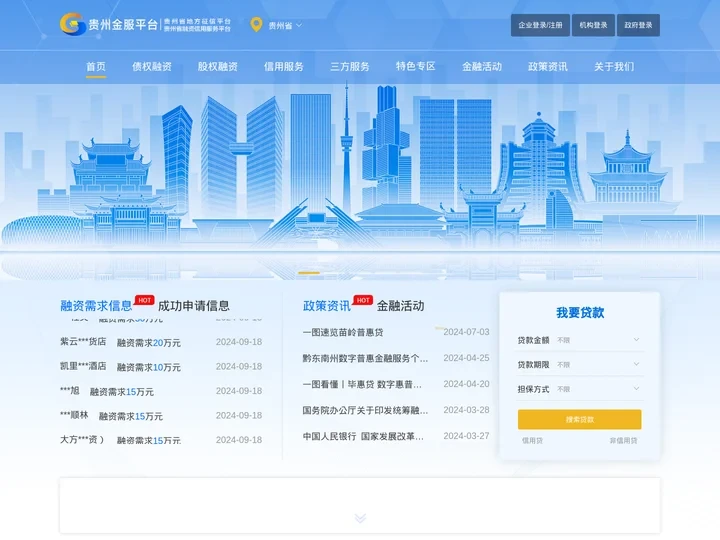Image resolution: width=720 pixels, height=540 pixels.
Task: Open the 关于我们 menu item
Action: [x=614, y=67]
